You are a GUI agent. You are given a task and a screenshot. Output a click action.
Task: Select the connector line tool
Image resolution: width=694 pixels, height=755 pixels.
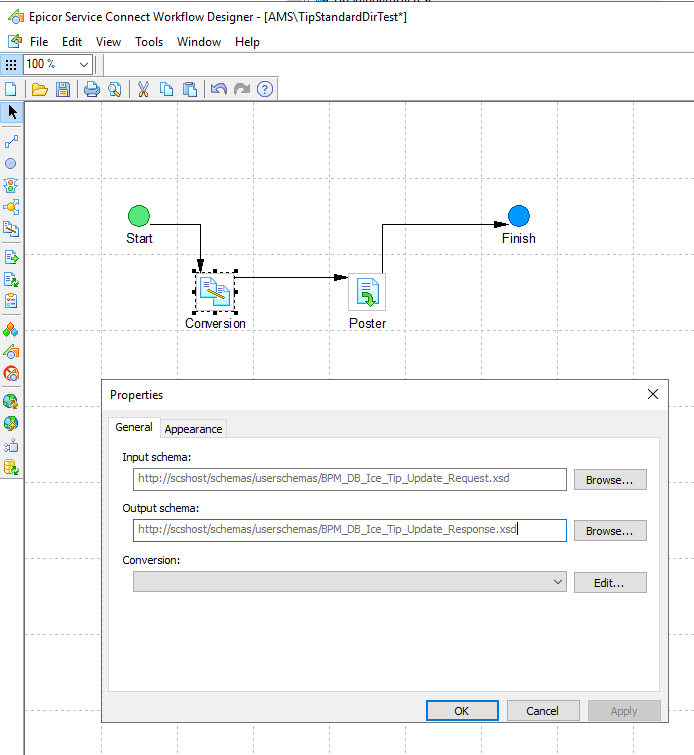coord(11,142)
